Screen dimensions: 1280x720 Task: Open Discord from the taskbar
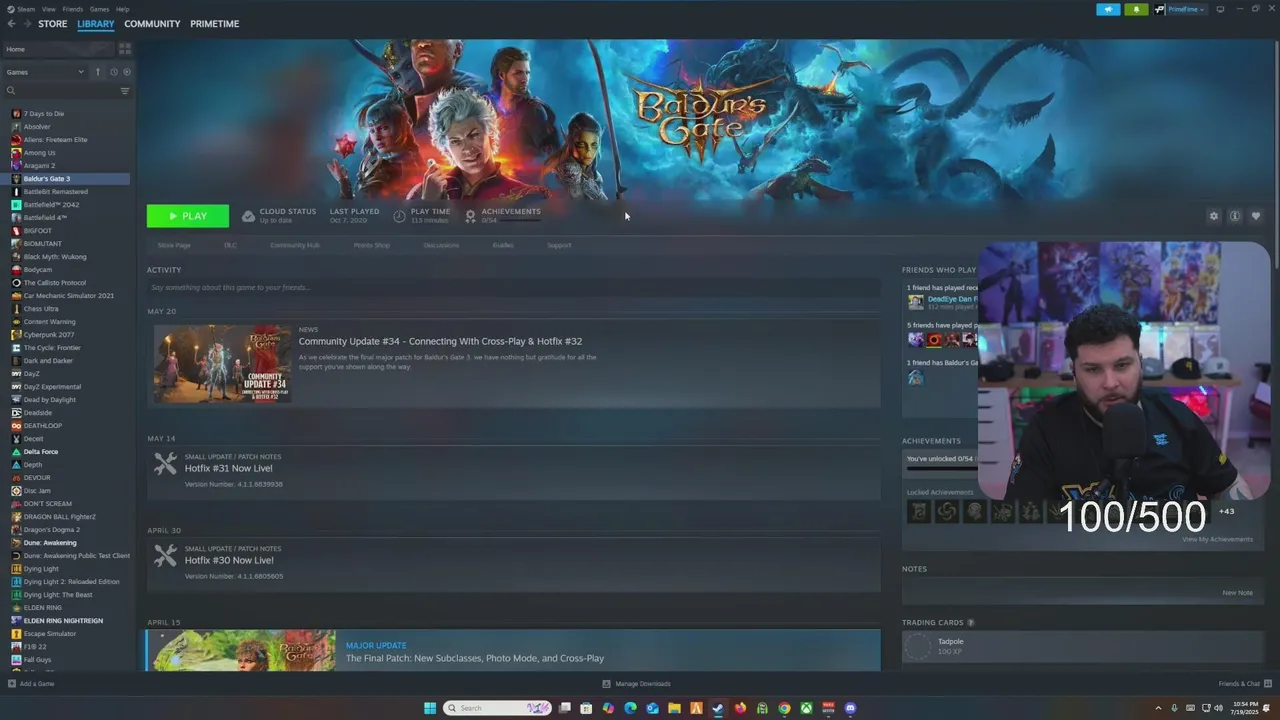click(850, 708)
